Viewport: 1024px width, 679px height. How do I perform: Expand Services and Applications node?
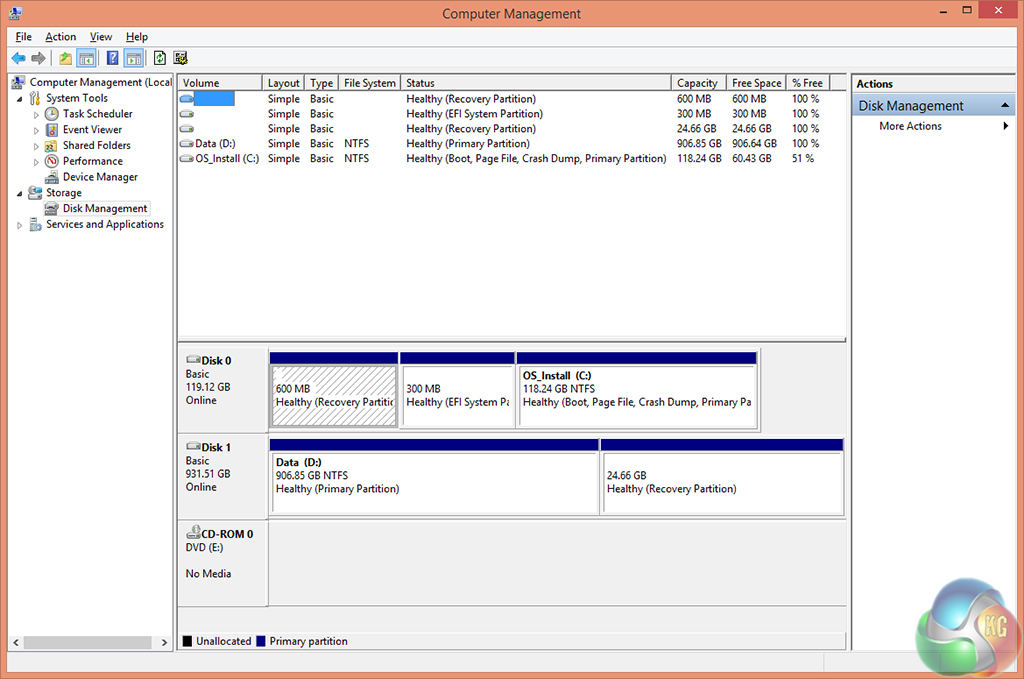point(20,225)
